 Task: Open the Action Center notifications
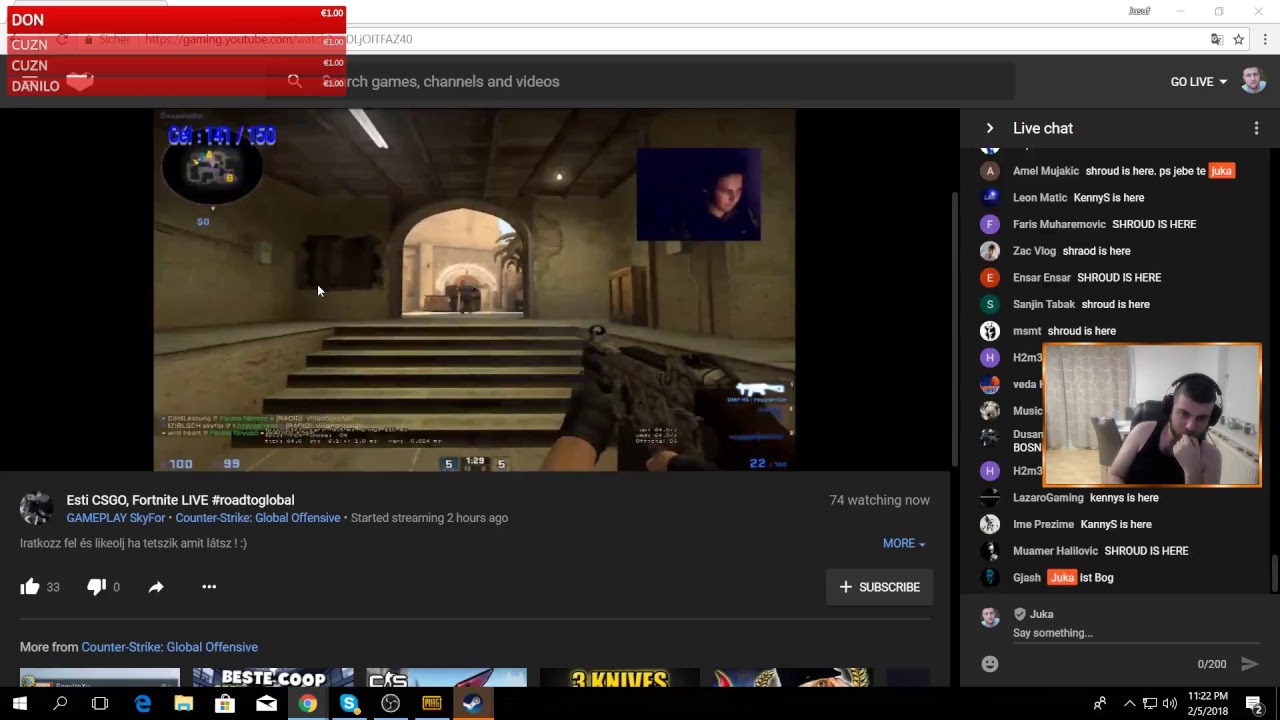(1254, 704)
